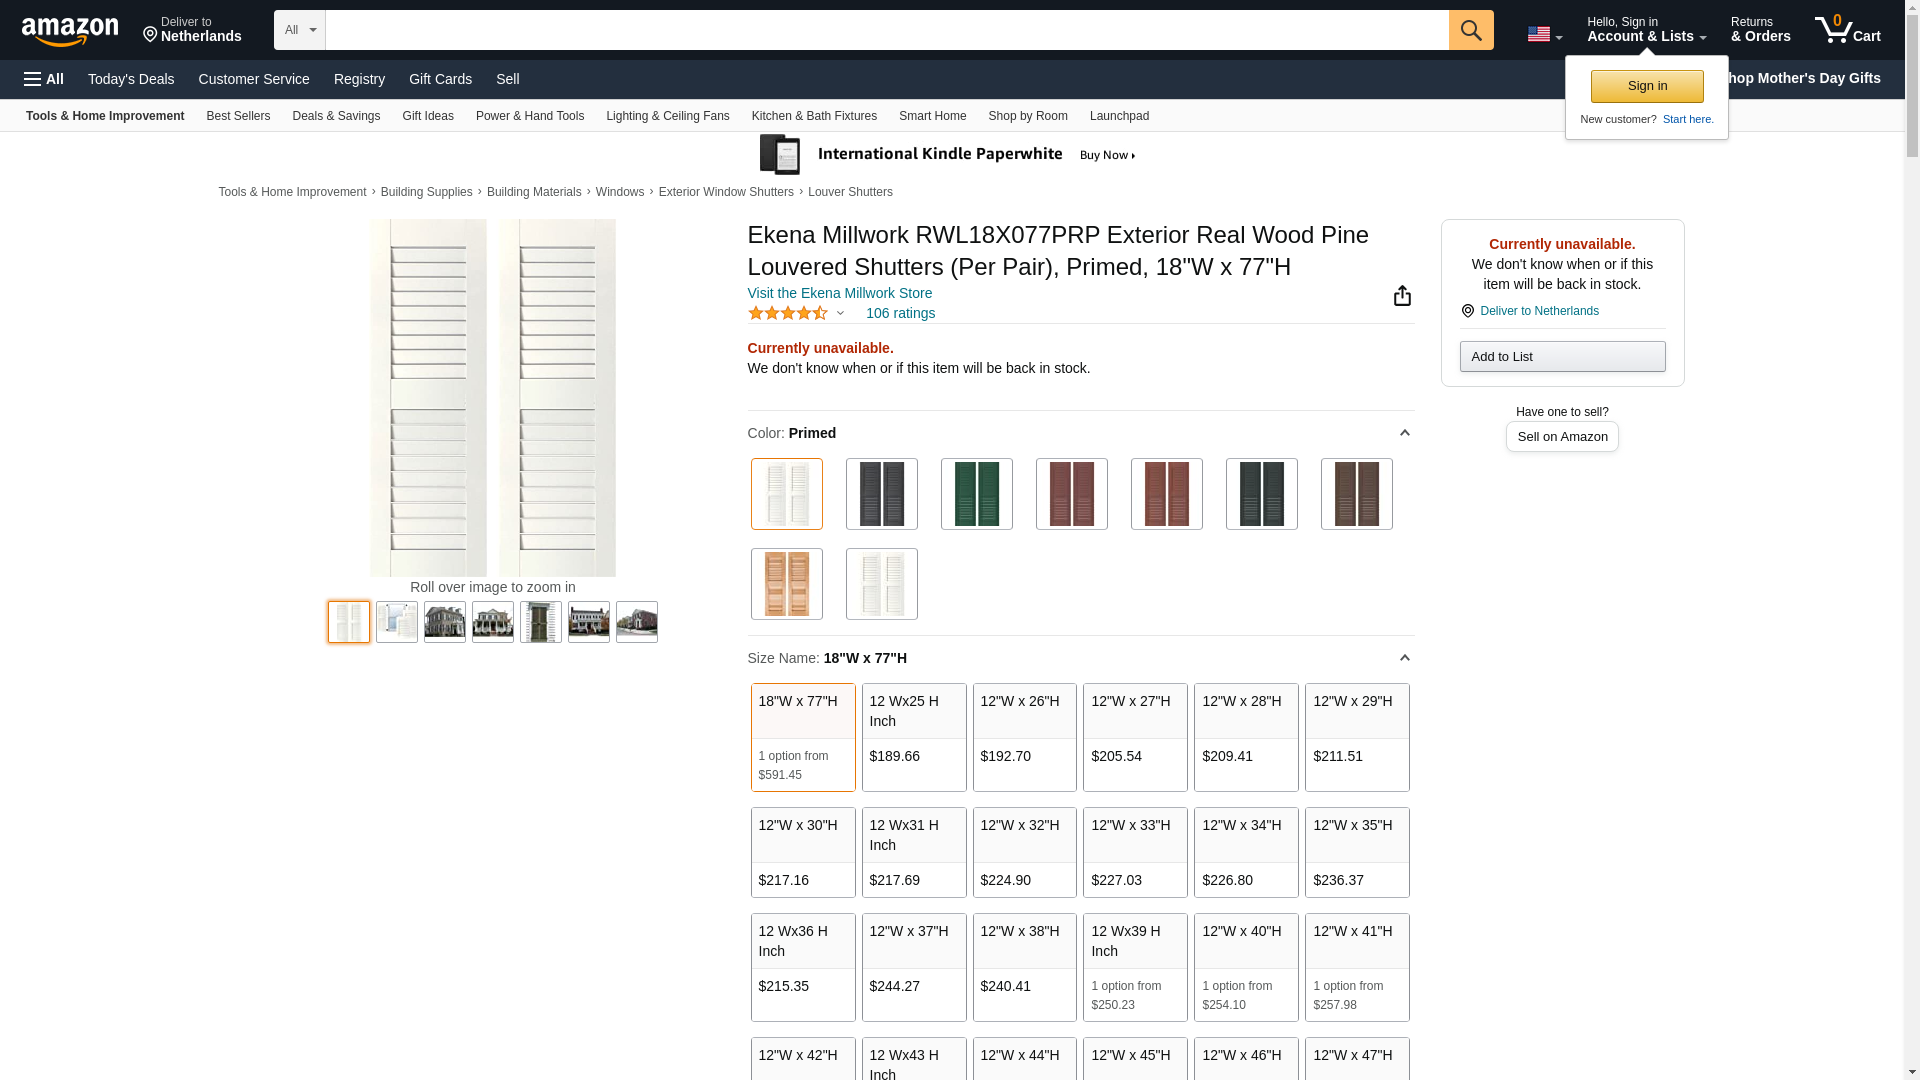Open the All hamburger menu
Image resolution: width=1920 pixels, height=1080 pixels.
click(44, 79)
